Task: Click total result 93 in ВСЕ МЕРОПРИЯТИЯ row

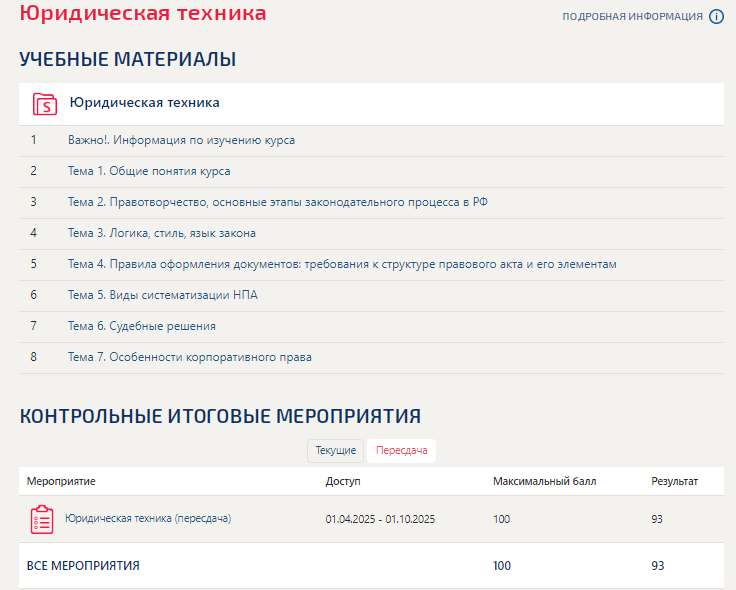Action: point(658,566)
